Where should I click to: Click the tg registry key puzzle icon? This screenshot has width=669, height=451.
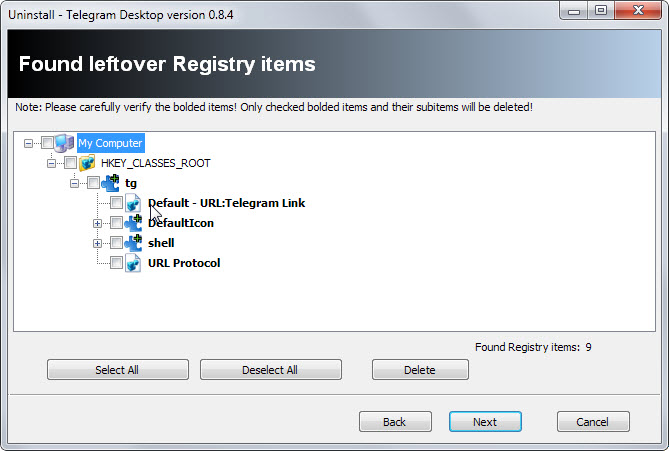[111, 183]
